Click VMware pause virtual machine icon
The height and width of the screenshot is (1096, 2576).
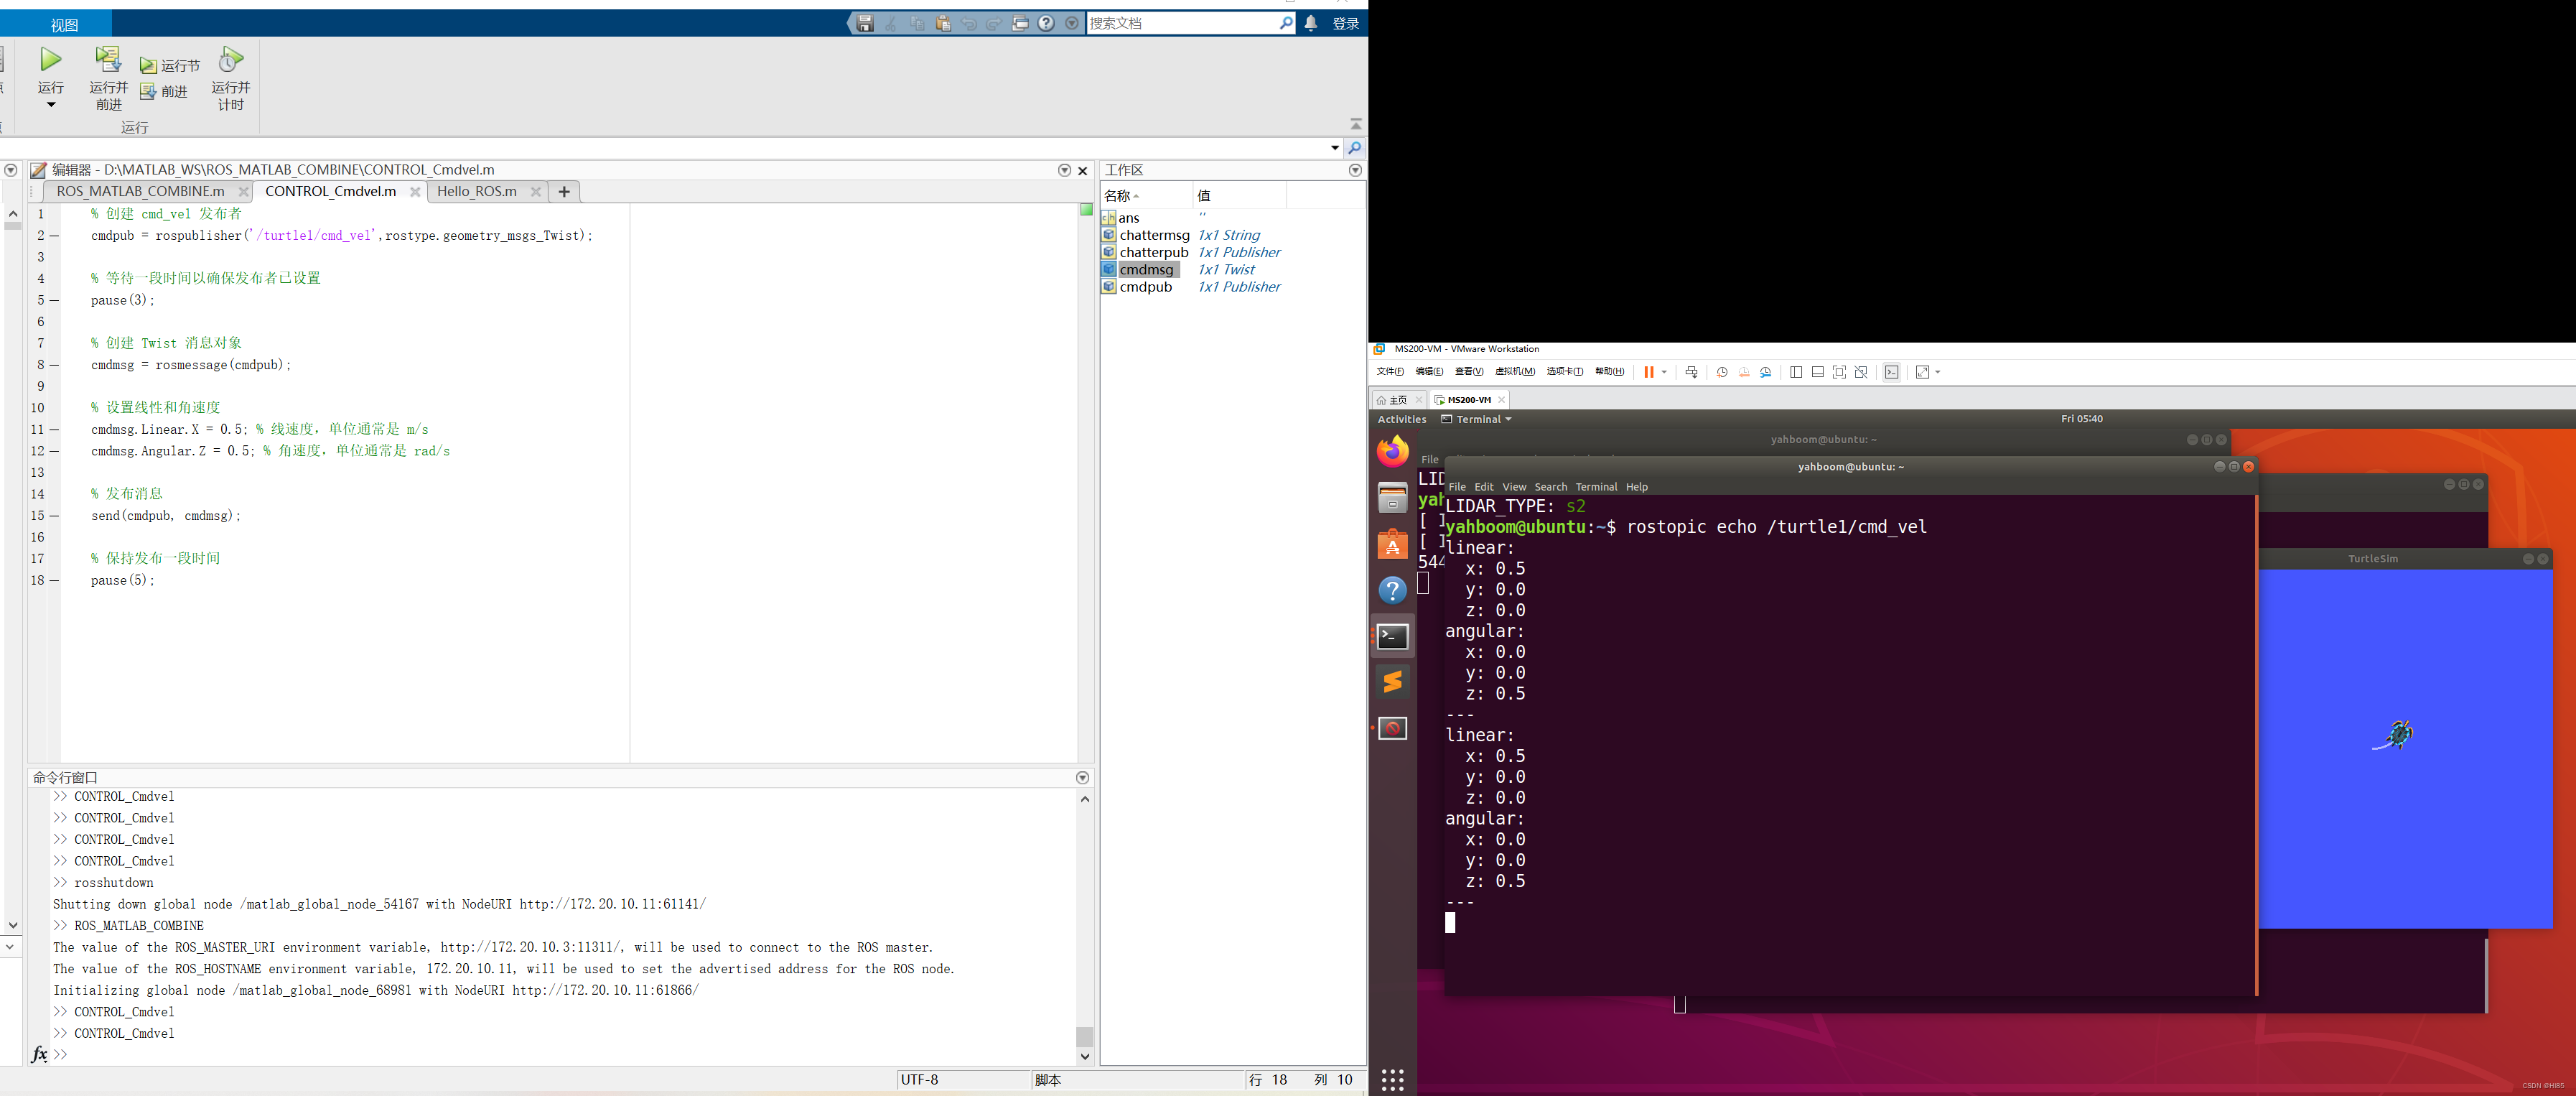pos(1648,372)
